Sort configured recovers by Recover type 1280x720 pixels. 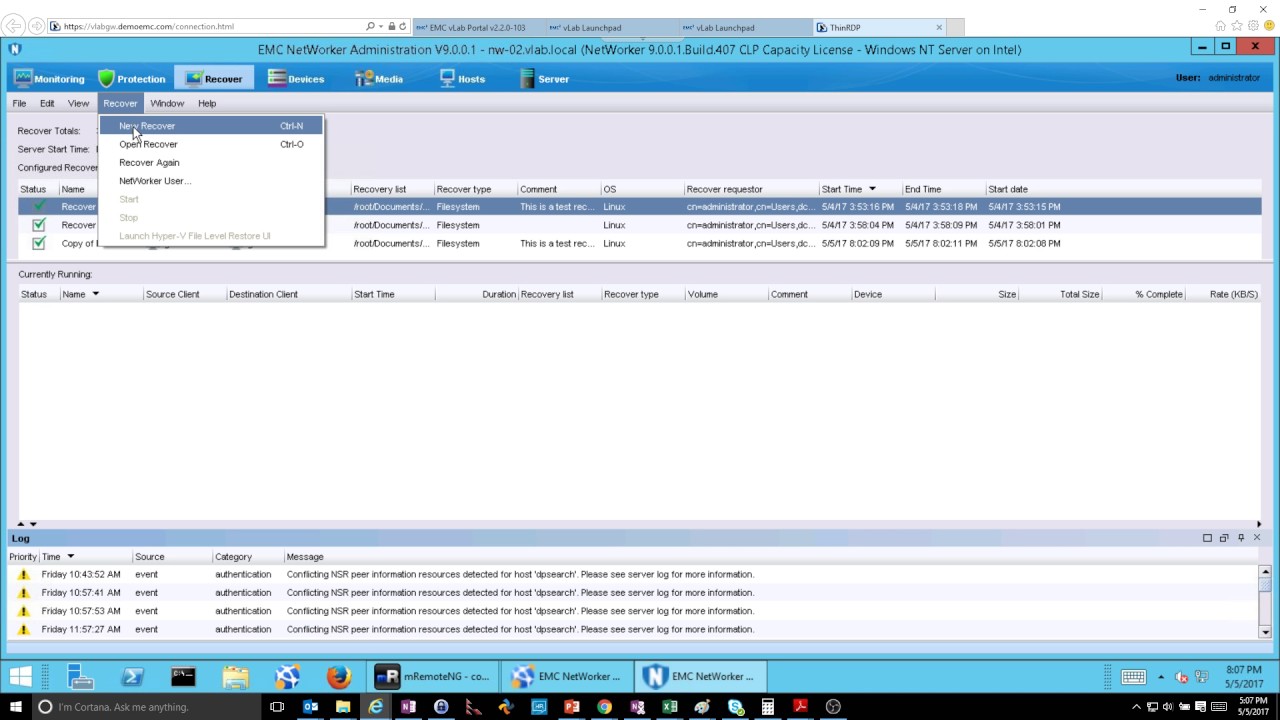(475, 189)
